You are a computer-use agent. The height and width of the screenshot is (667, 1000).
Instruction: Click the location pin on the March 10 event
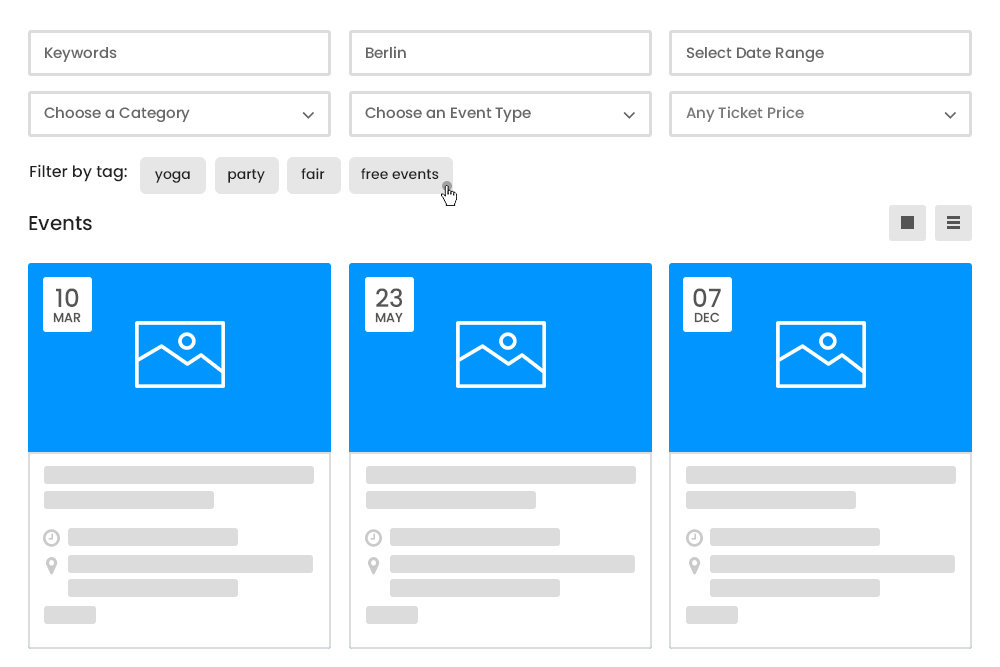pyautogui.click(x=52, y=565)
